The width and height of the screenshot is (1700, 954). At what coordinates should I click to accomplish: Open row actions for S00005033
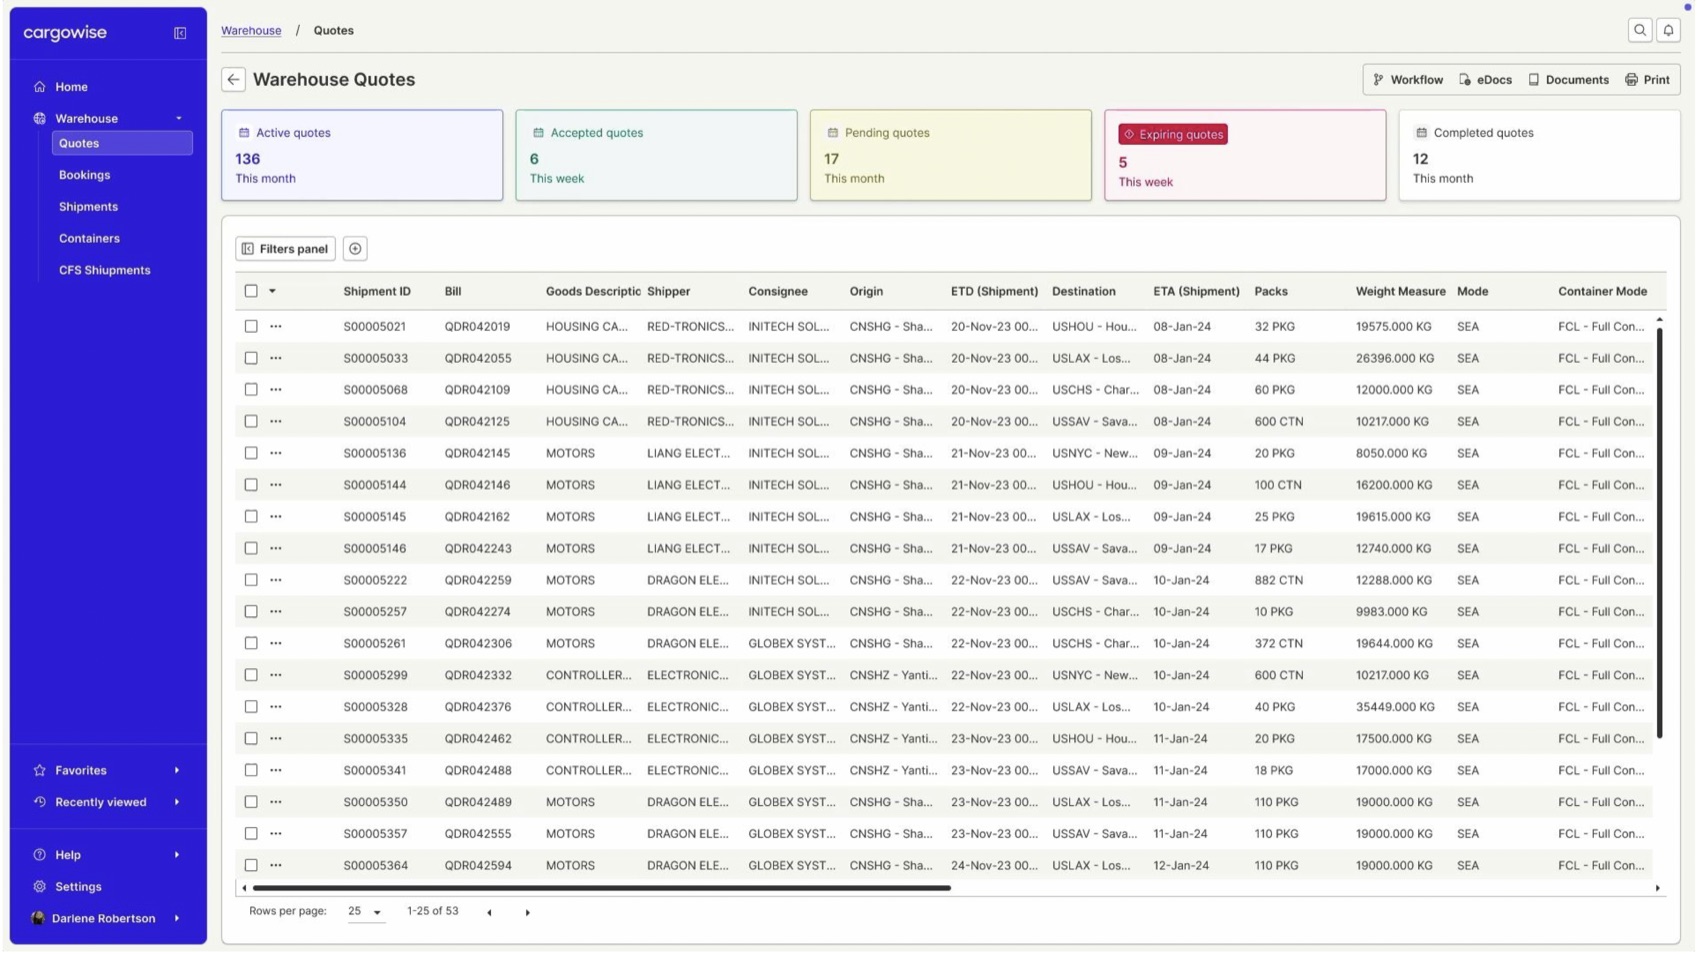276,358
